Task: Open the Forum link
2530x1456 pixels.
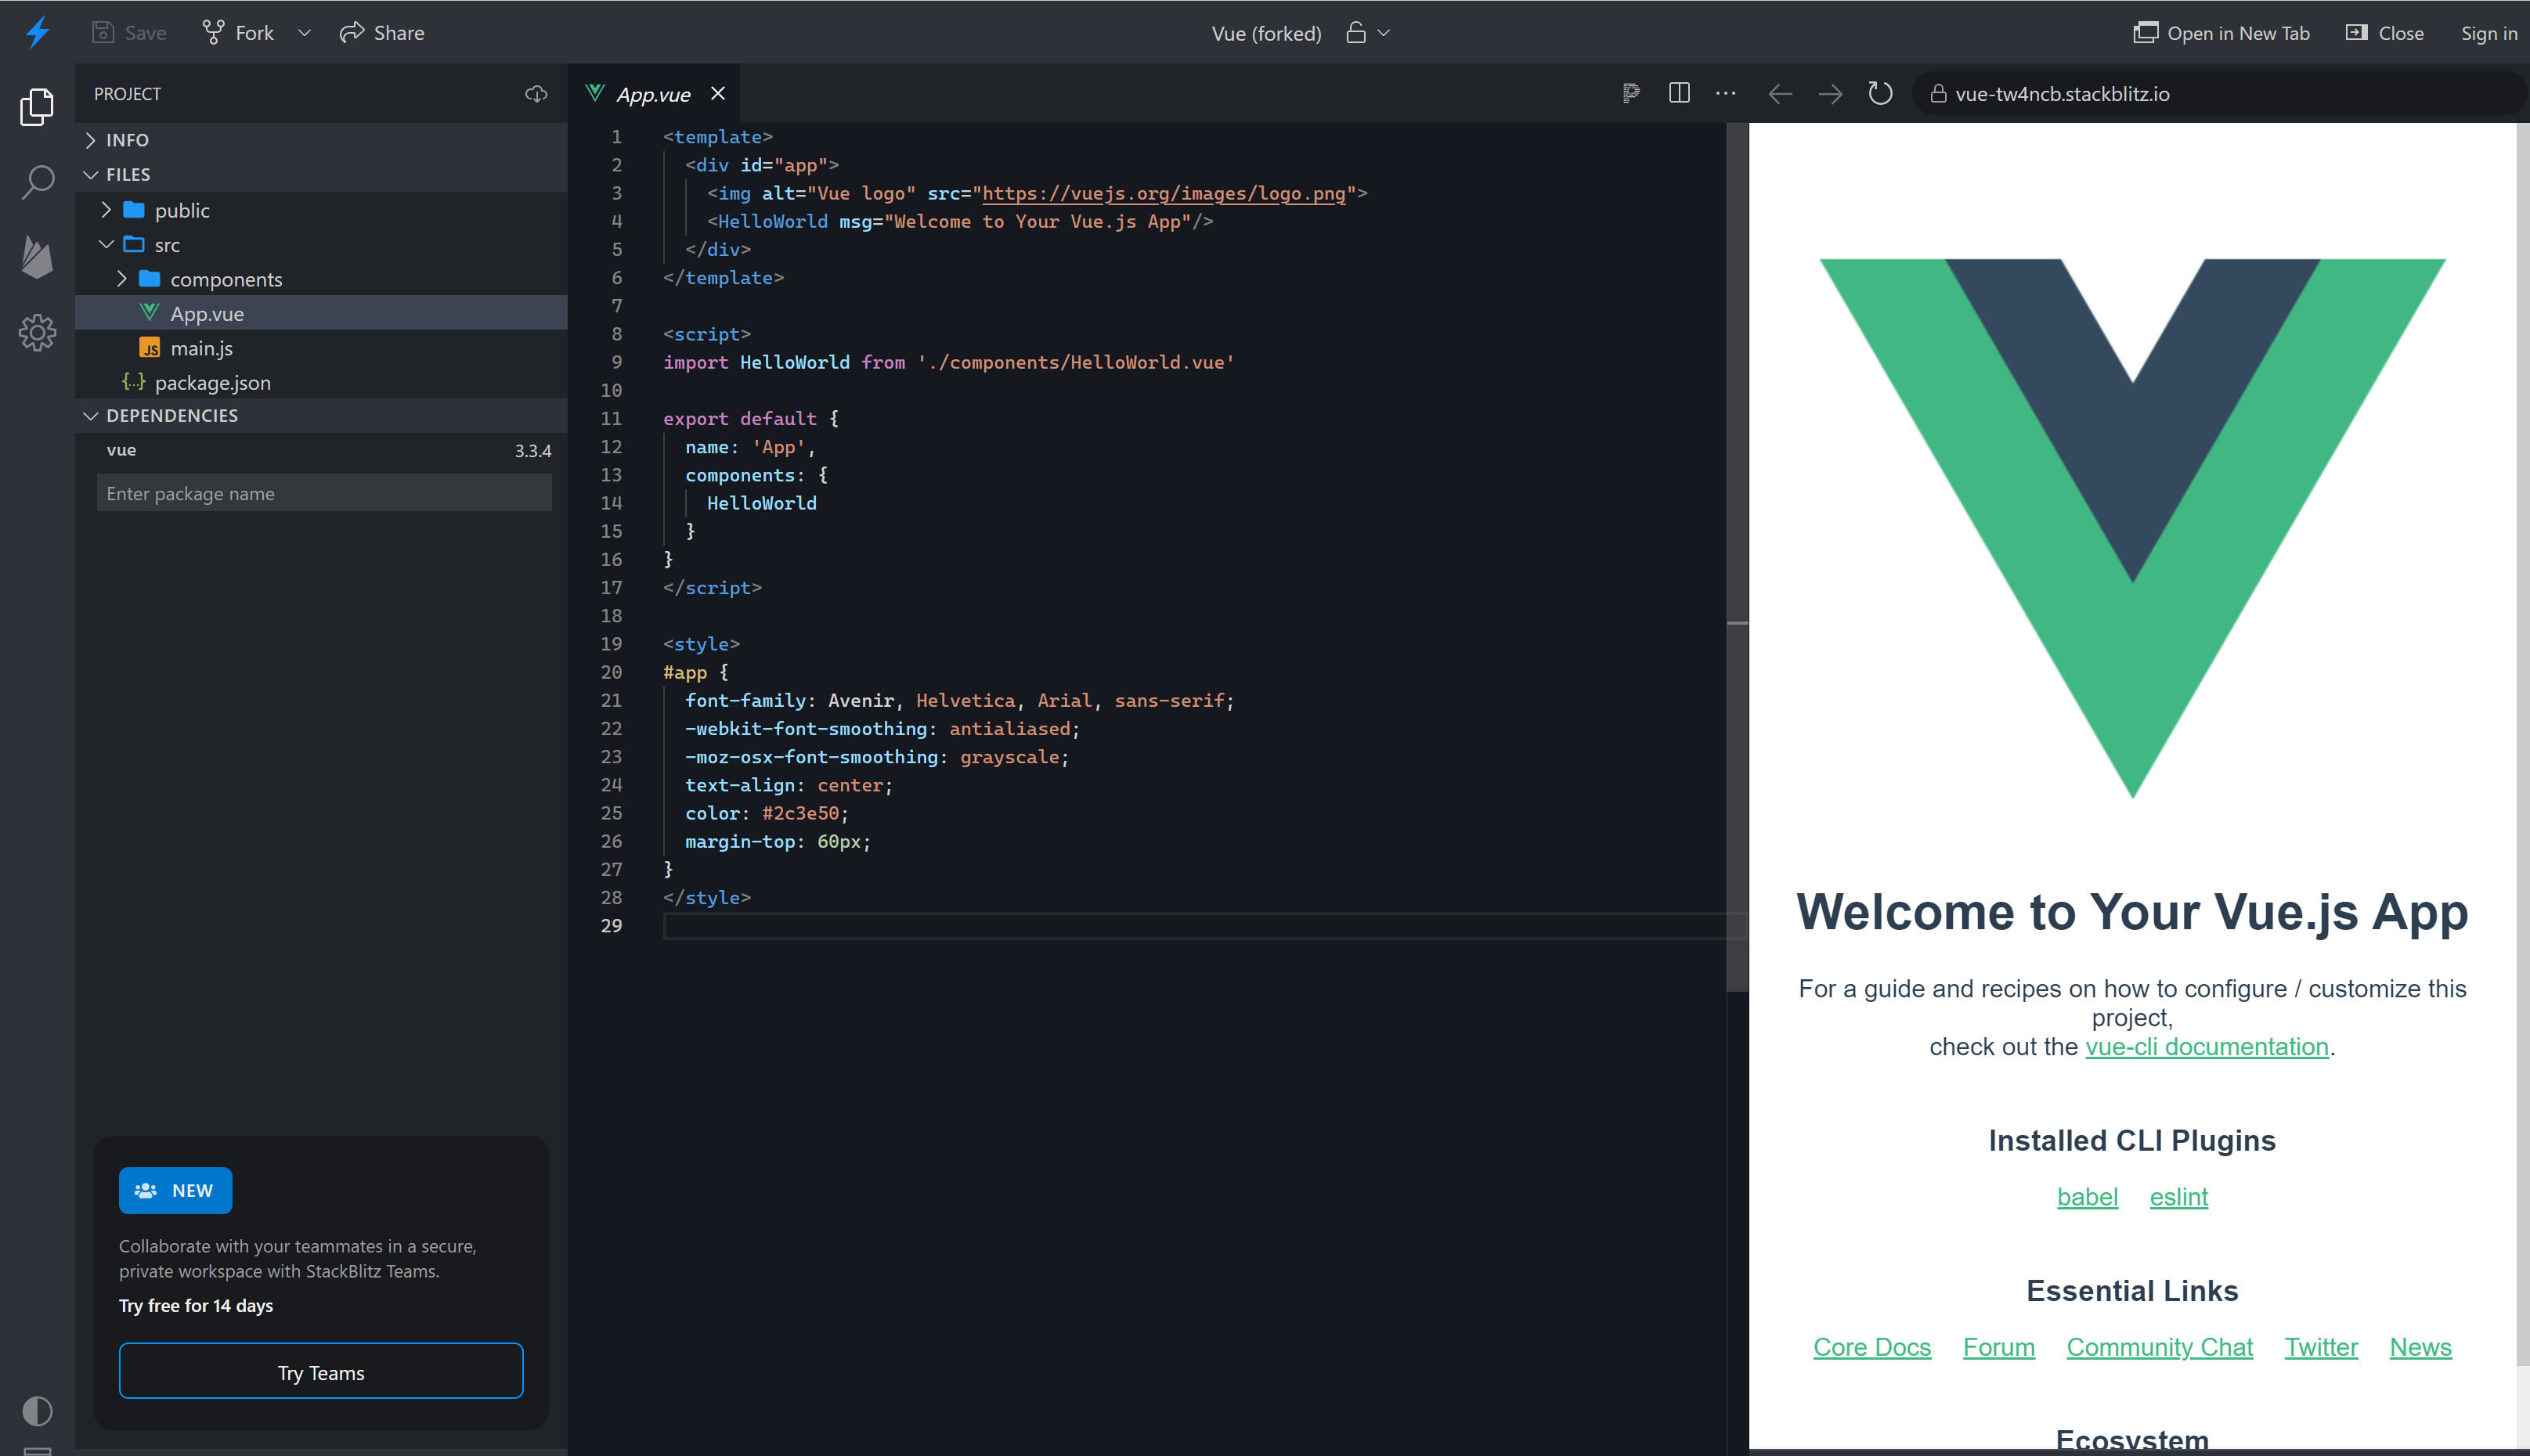Action: 1998,1347
